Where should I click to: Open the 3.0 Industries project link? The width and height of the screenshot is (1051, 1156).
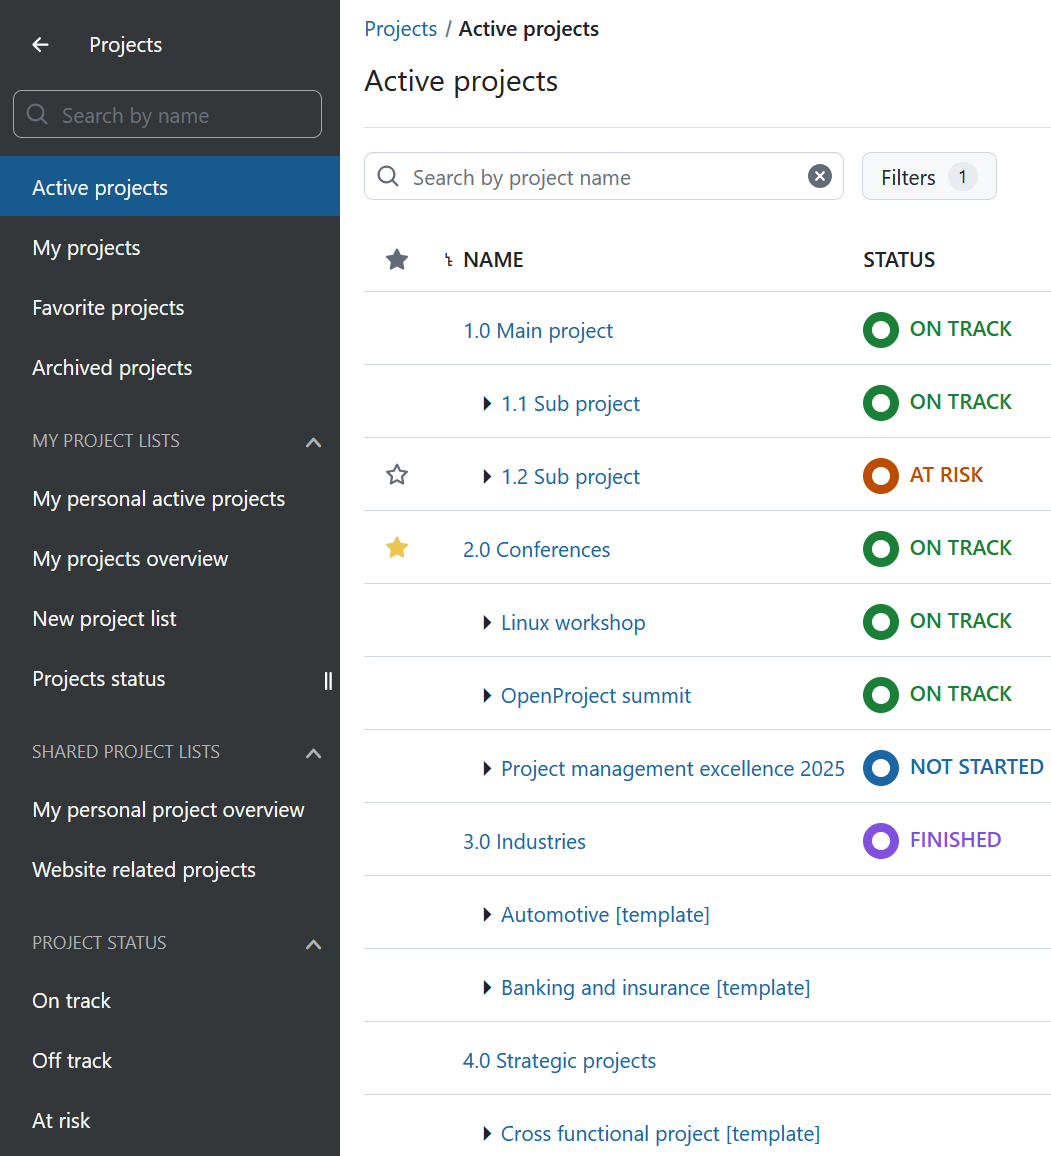pyautogui.click(x=524, y=842)
